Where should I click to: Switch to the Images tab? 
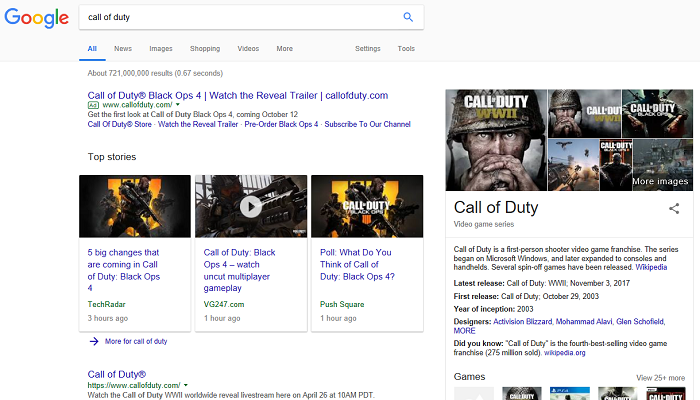(161, 49)
